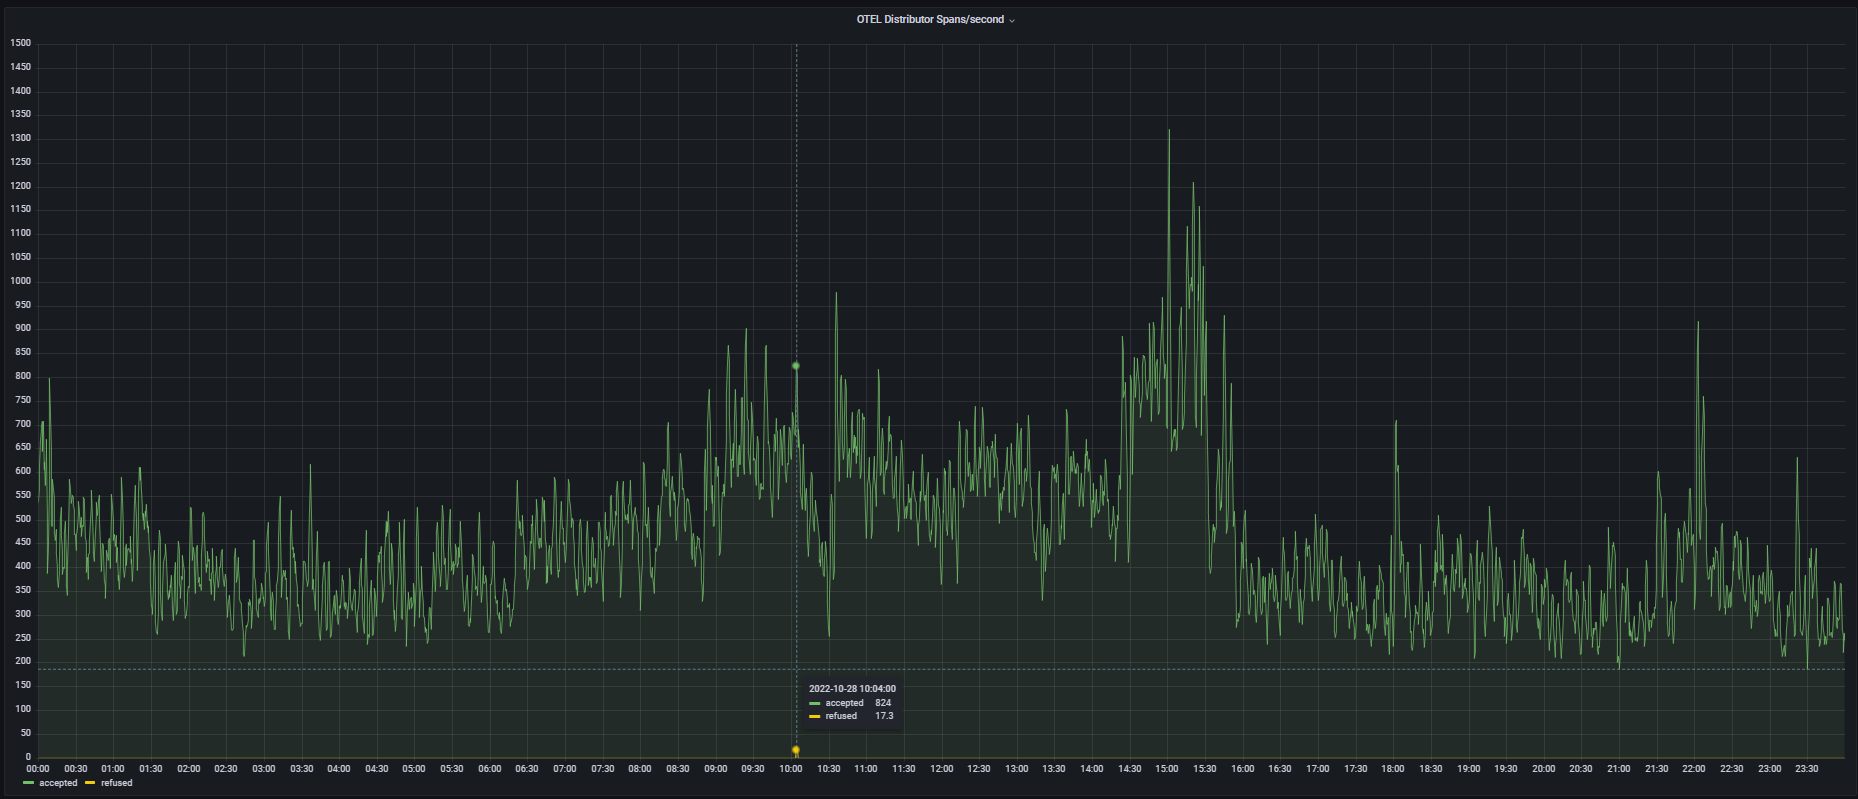Screen dimensions: 1858x799
Task: Click the 1000 y-axis label
Action: (x=21, y=281)
